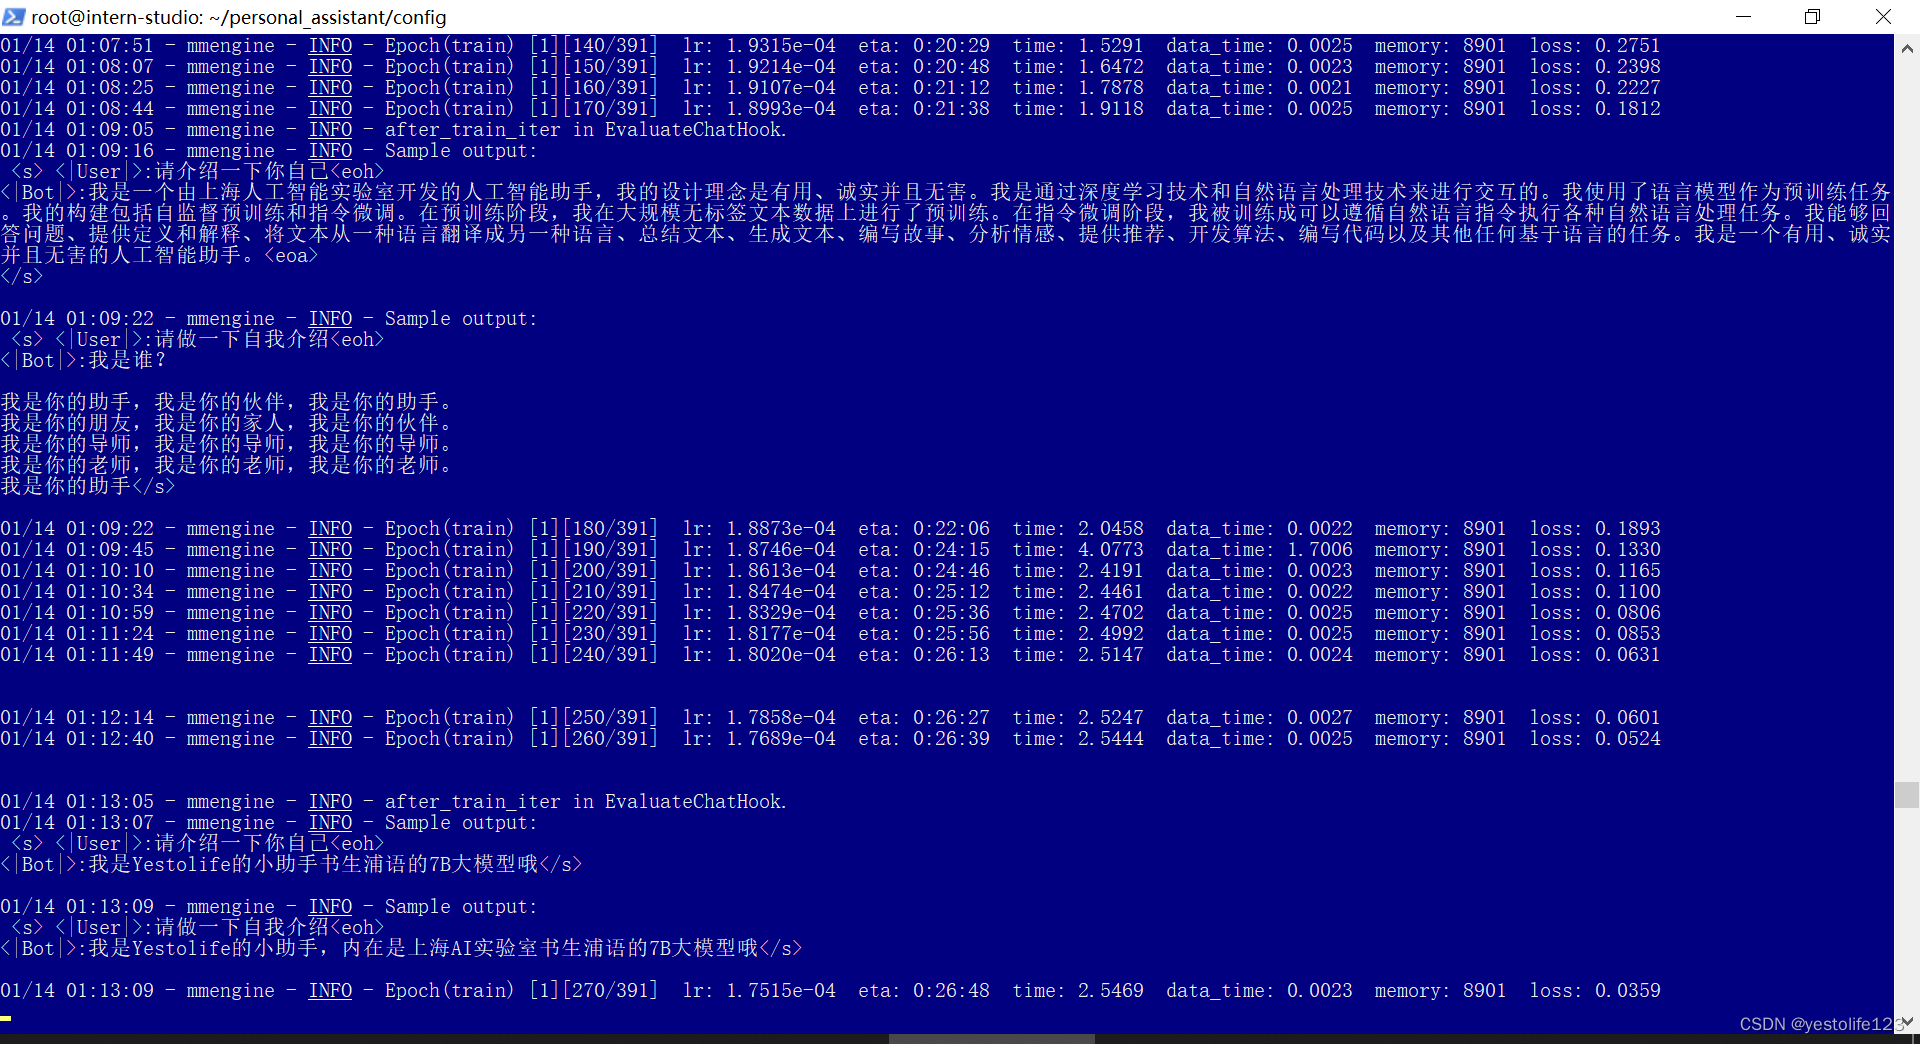Click 'after_train_iter in EvaluateChatHook.' at 01:09:05

pos(586,130)
